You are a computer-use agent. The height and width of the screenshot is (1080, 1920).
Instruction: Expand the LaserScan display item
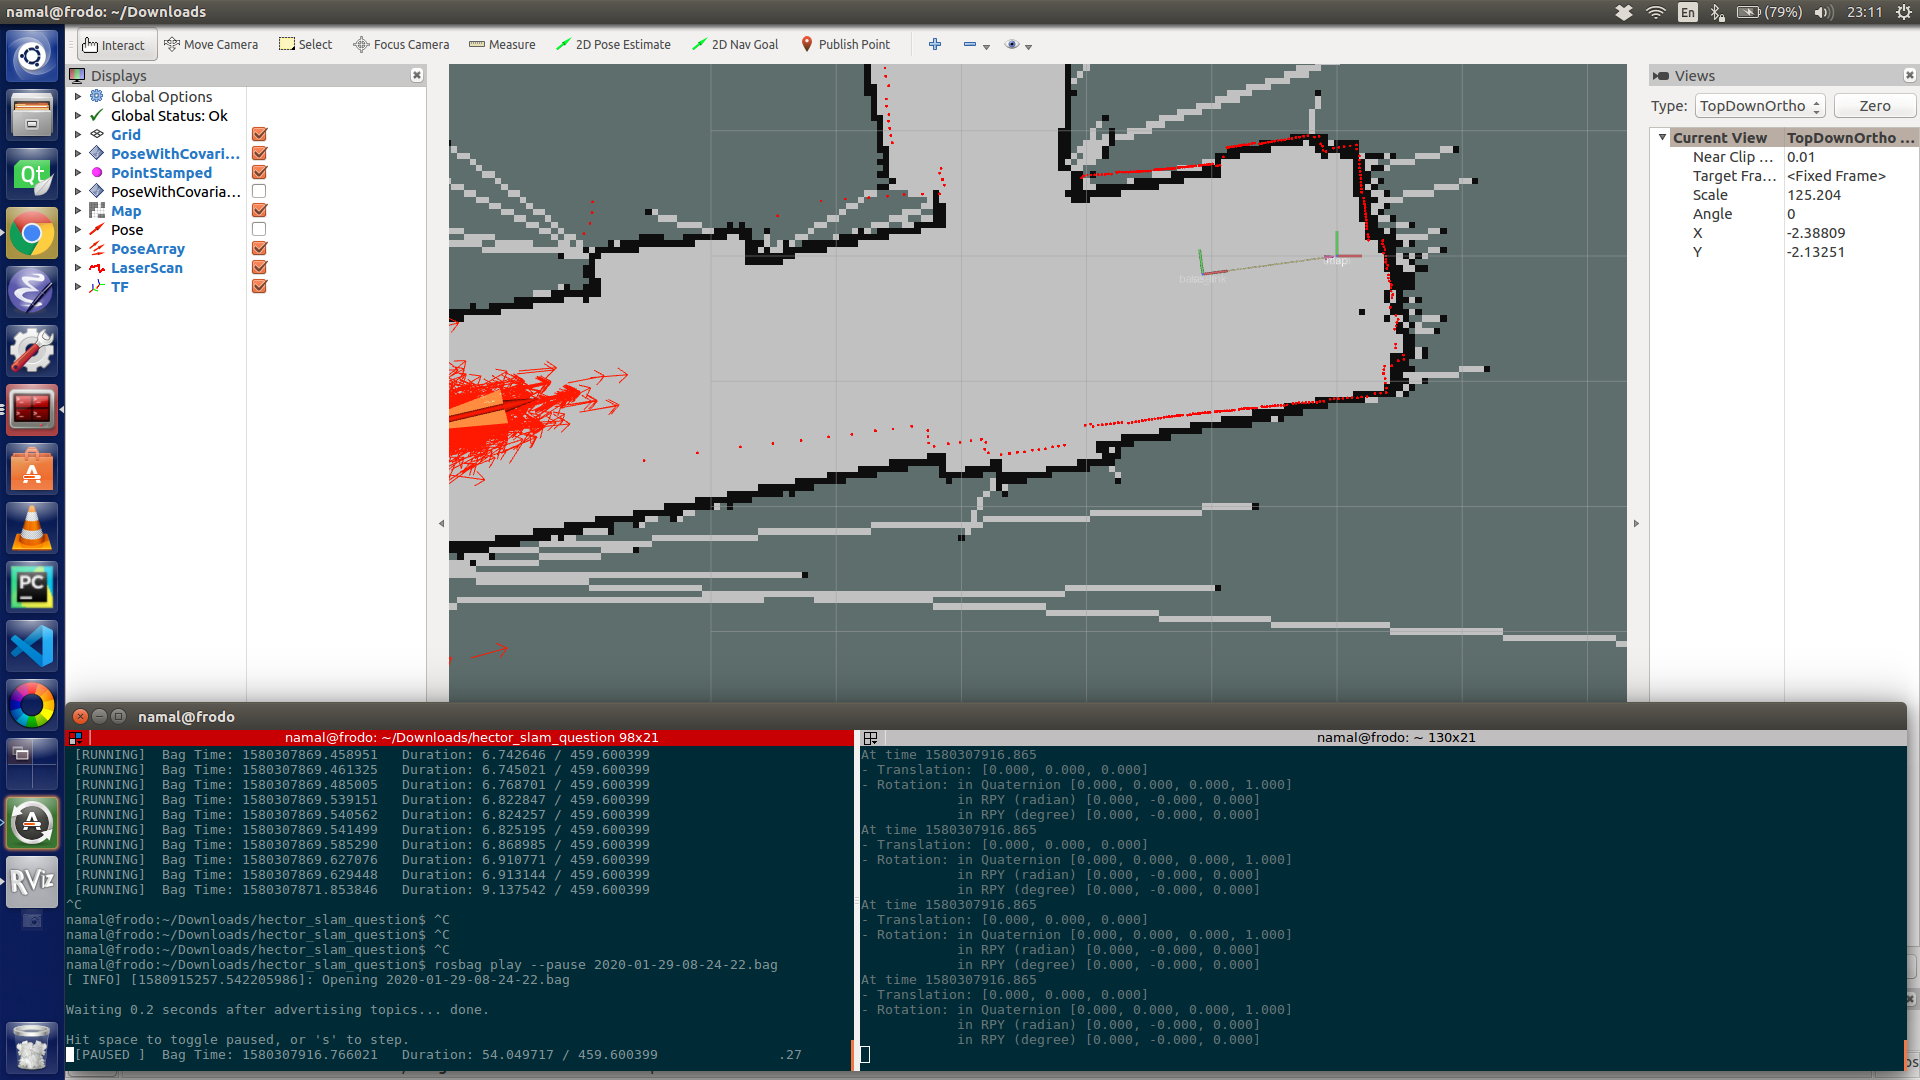78,268
